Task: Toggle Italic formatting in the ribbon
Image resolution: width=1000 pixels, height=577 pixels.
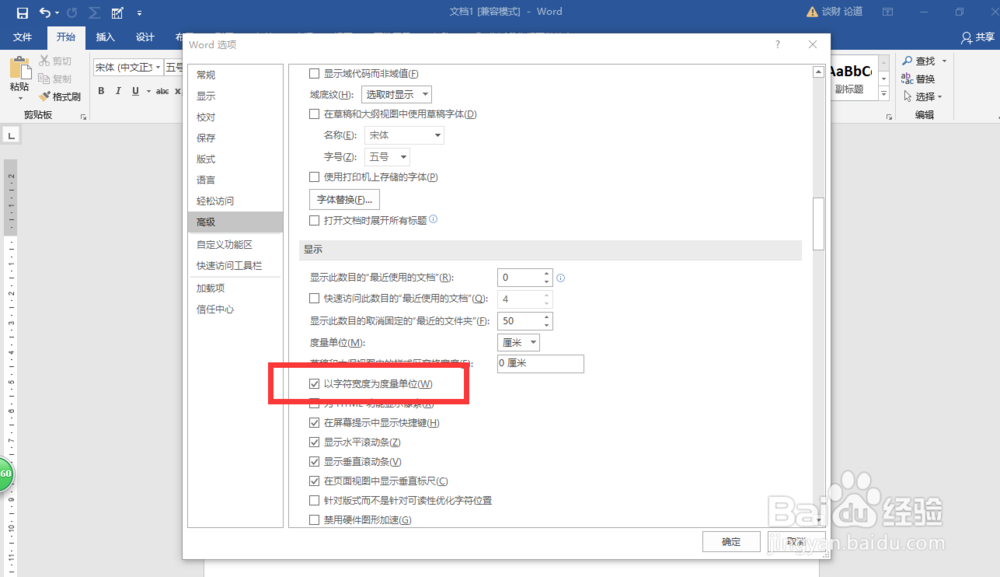Action: [118, 91]
